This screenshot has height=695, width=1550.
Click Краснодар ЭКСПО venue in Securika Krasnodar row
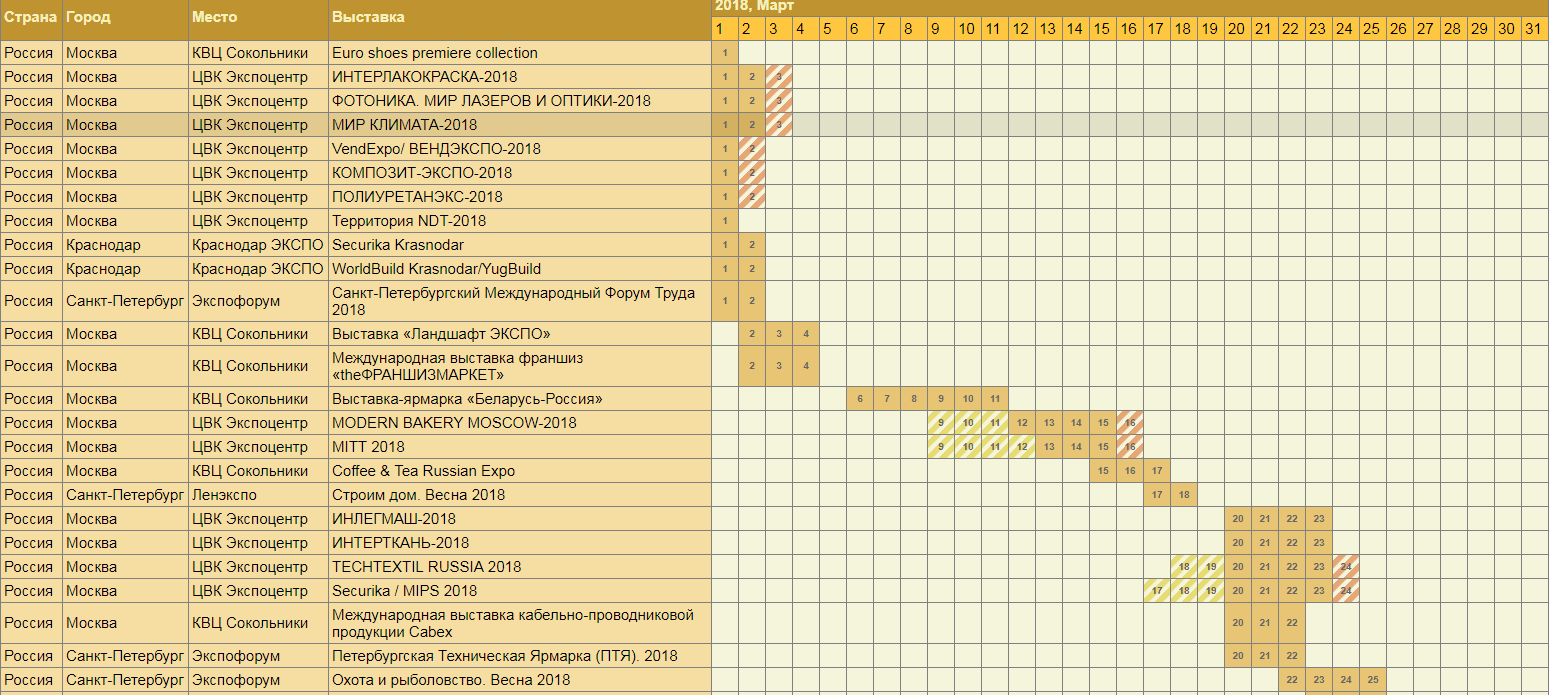point(257,245)
